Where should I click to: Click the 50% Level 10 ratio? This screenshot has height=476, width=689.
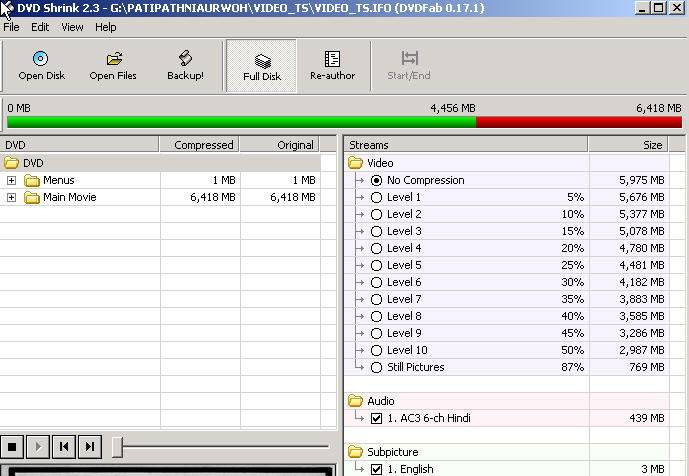pos(573,350)
